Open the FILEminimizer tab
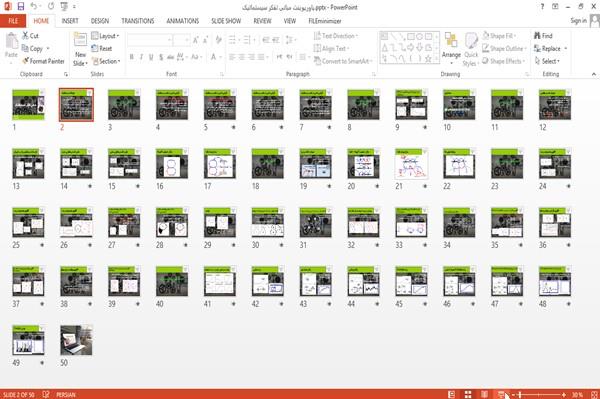 324,21
